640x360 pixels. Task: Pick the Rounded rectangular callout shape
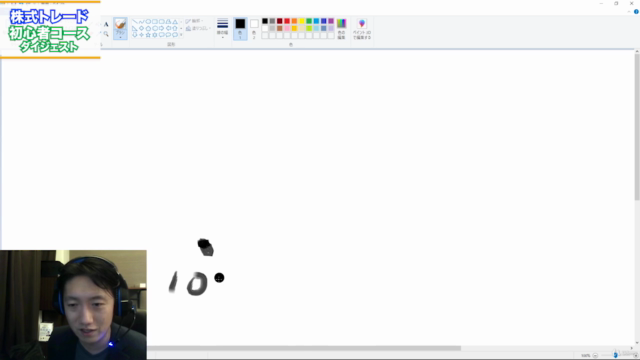[162, 35]
